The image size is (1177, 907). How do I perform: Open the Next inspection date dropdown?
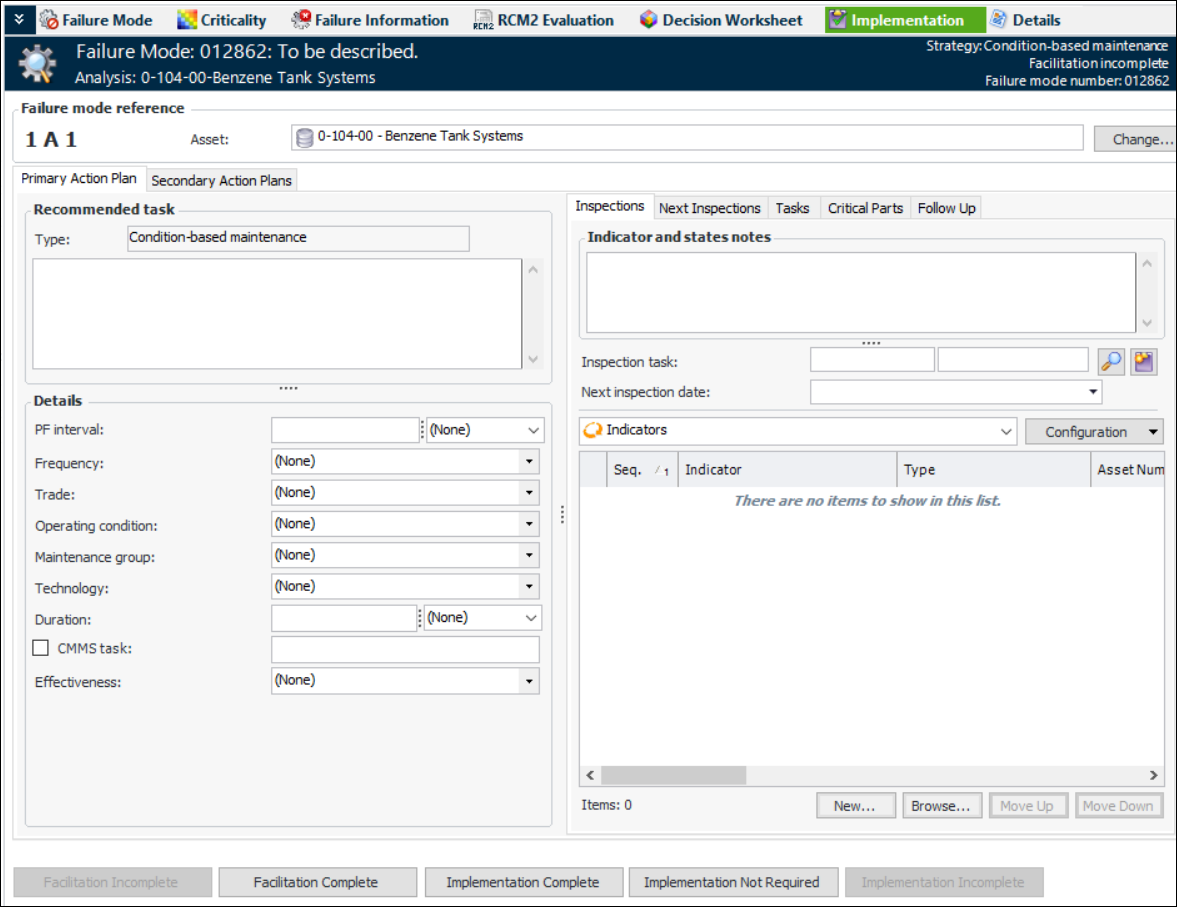[1092, 392]
